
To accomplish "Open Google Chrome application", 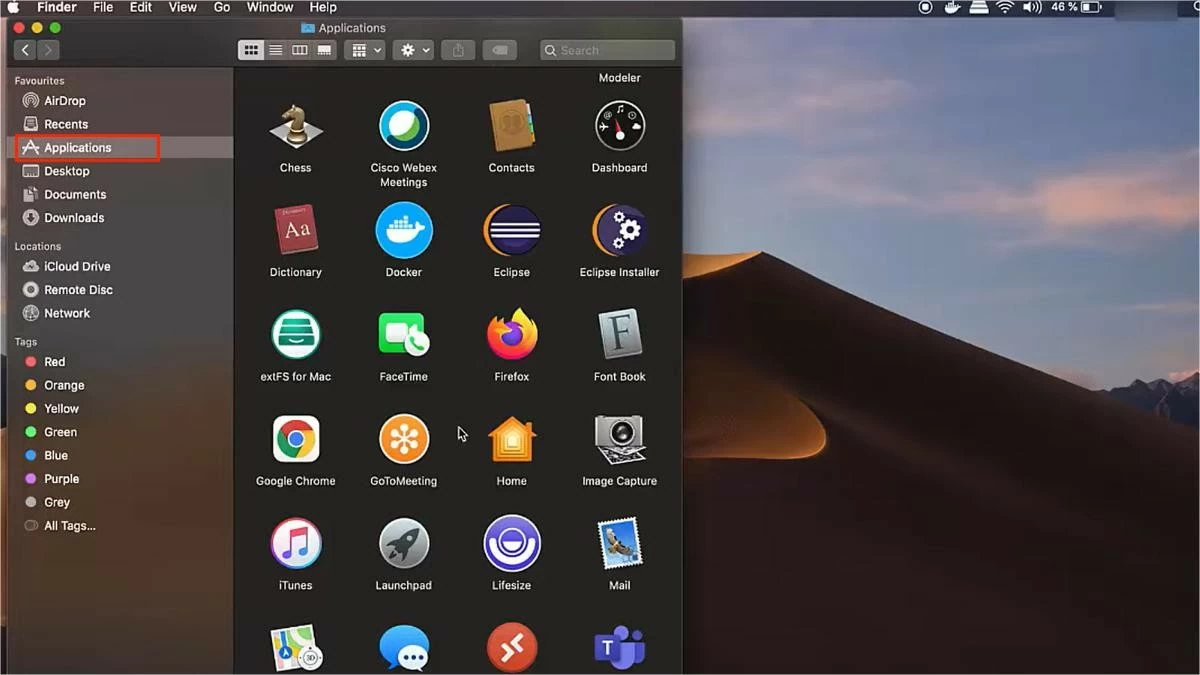I will 295,440.
